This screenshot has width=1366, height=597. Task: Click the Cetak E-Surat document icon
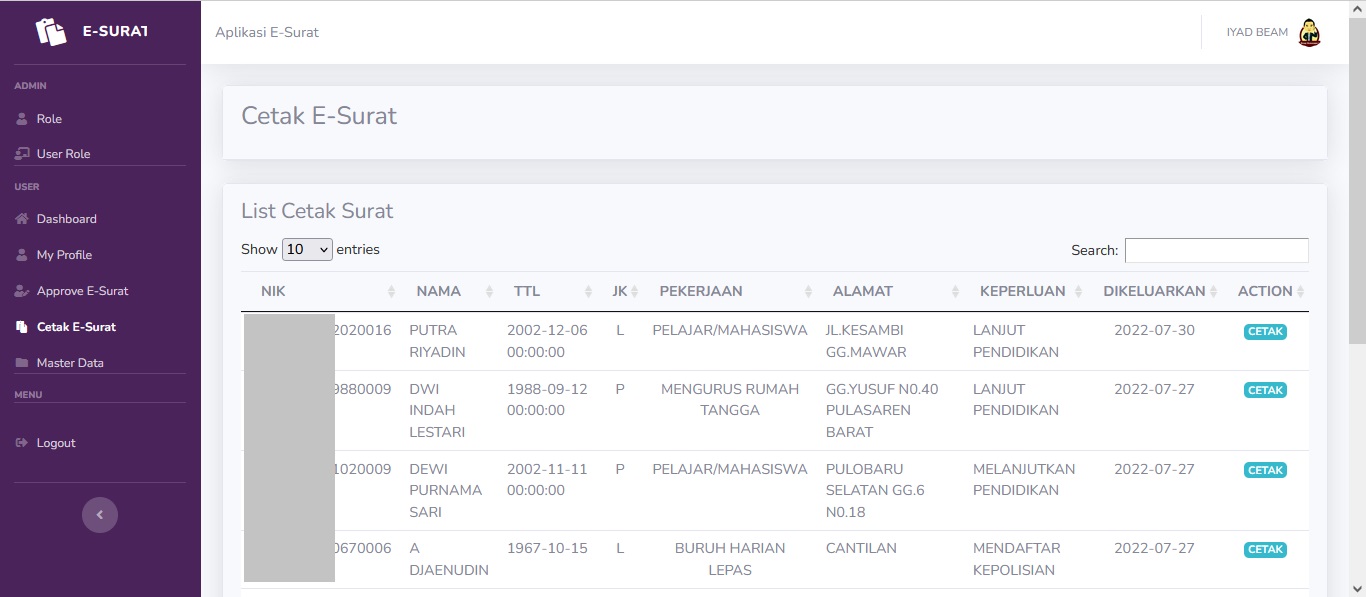click(x=20, y=326)
